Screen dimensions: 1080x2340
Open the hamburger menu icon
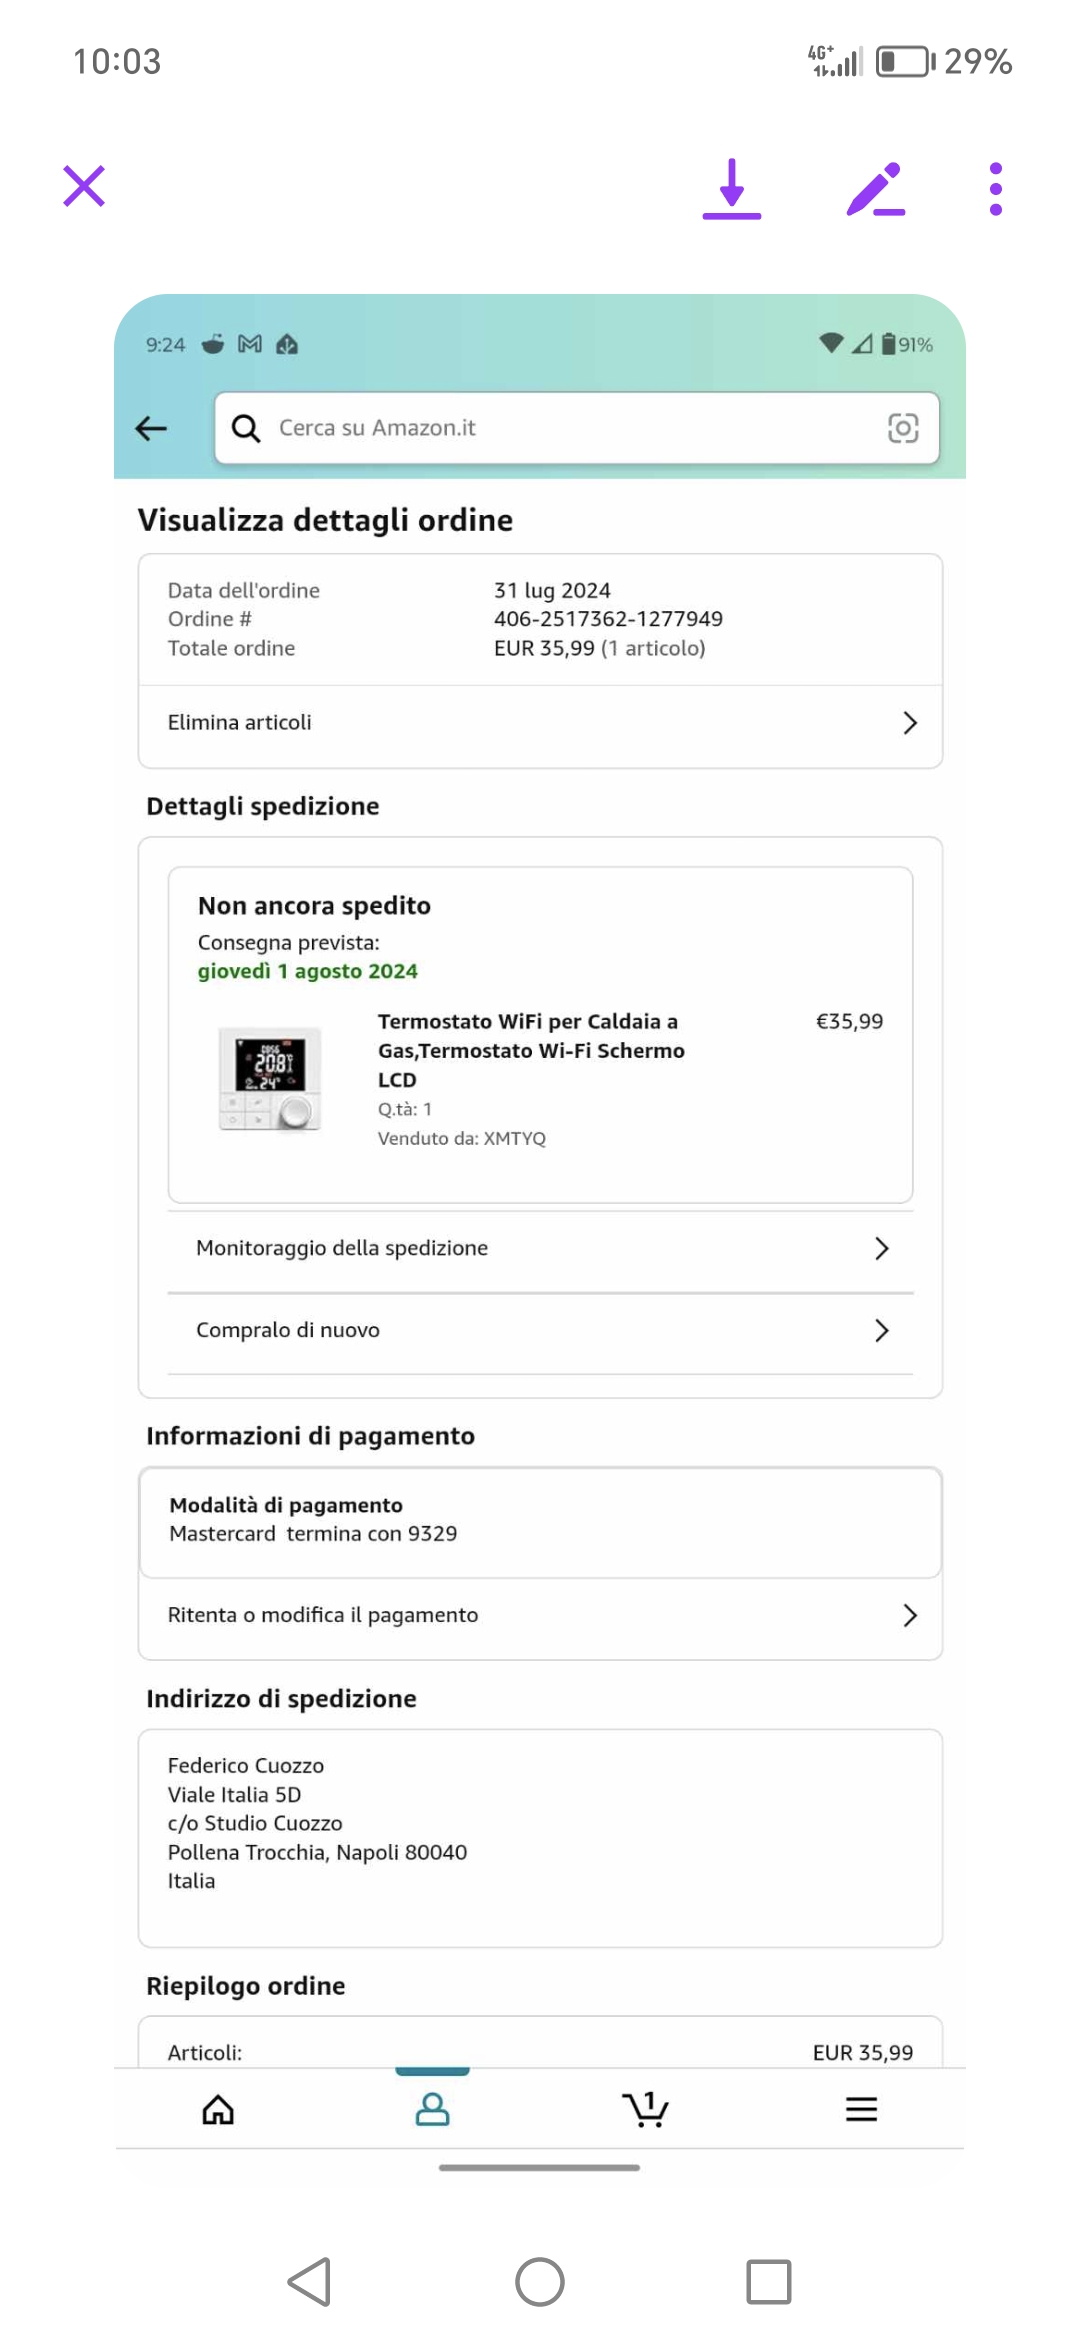861,2110
